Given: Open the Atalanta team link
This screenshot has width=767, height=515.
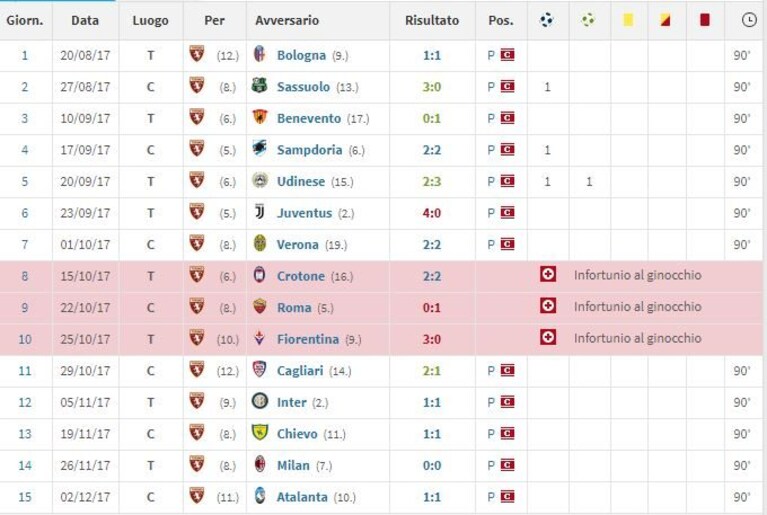Looking at the screenshot, I should [302, 497].
